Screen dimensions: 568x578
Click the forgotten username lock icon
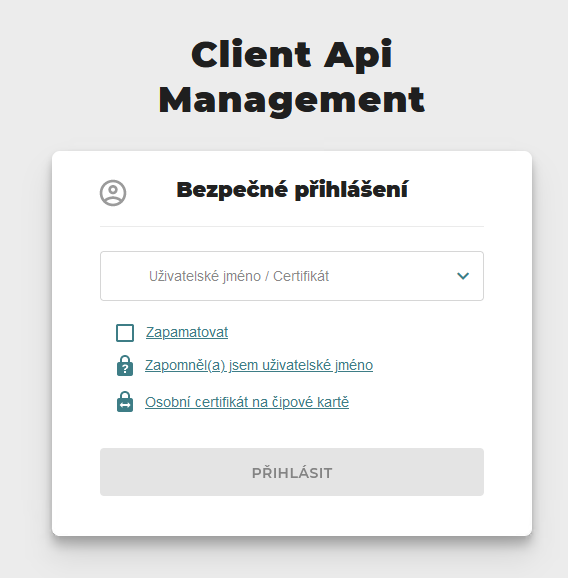tap(125, 366)
